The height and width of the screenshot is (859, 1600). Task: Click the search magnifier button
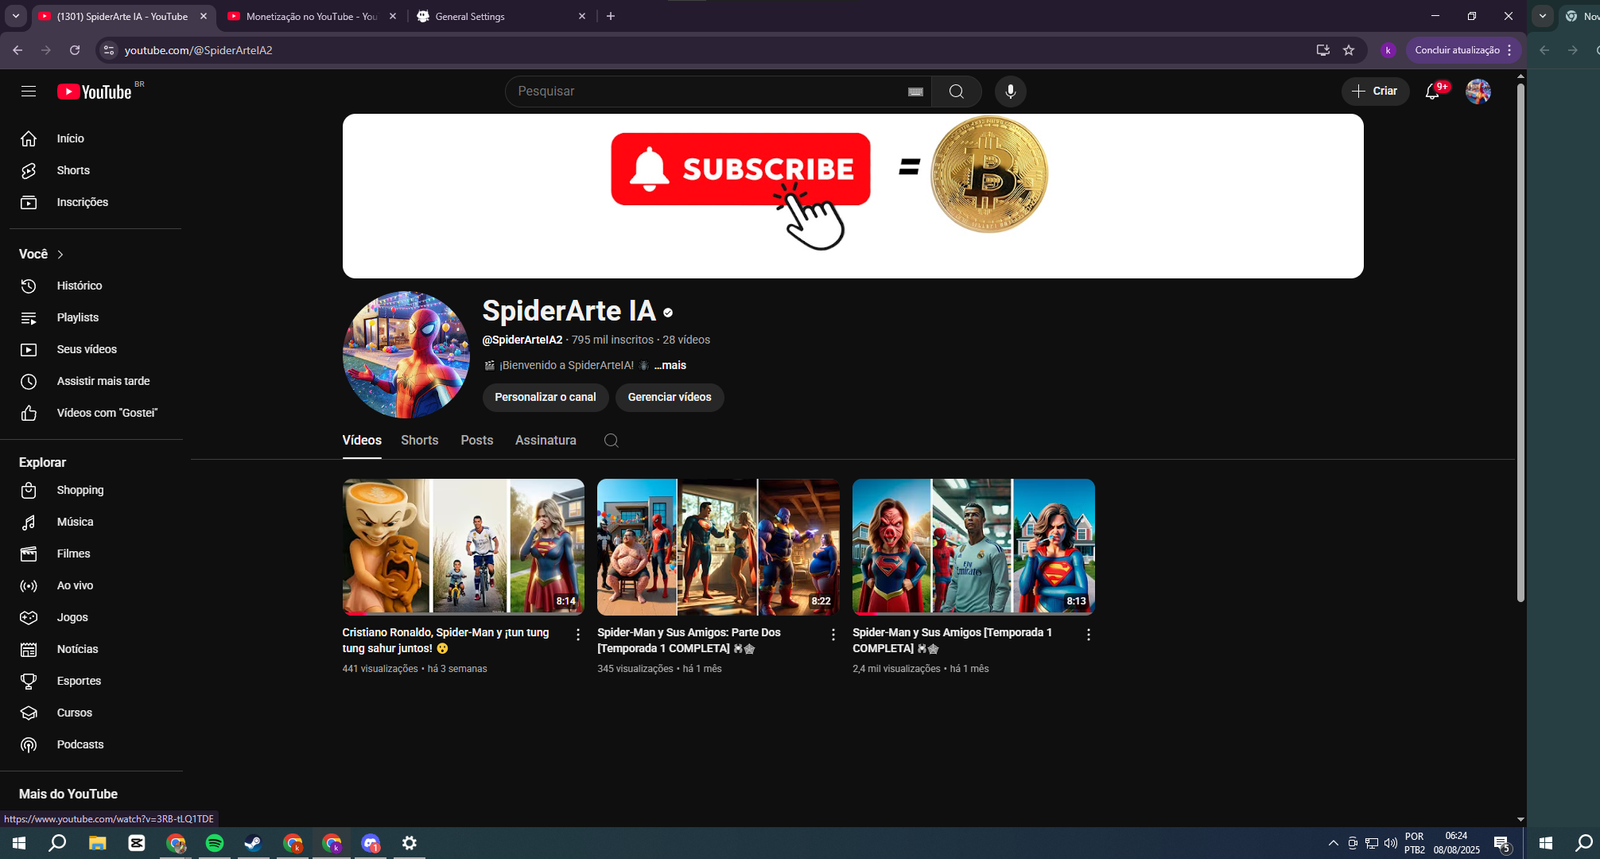956,91
